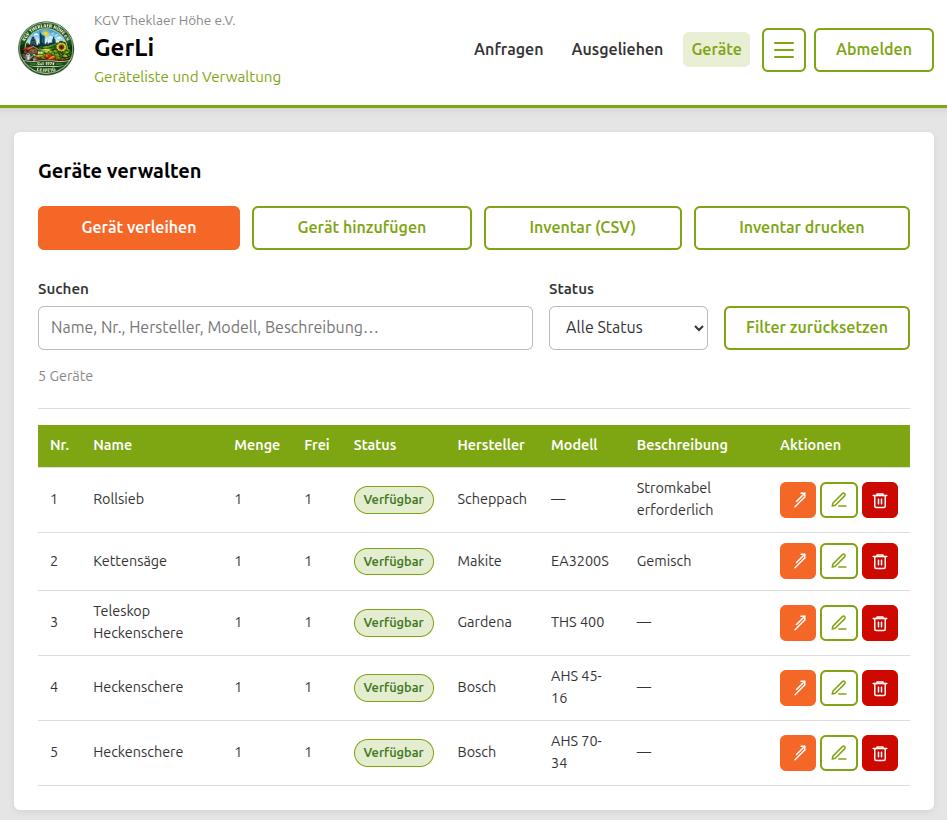Export the inventory with Inventar (CSV)
Screen dimensions: 947x820
(x=583, y=228)
